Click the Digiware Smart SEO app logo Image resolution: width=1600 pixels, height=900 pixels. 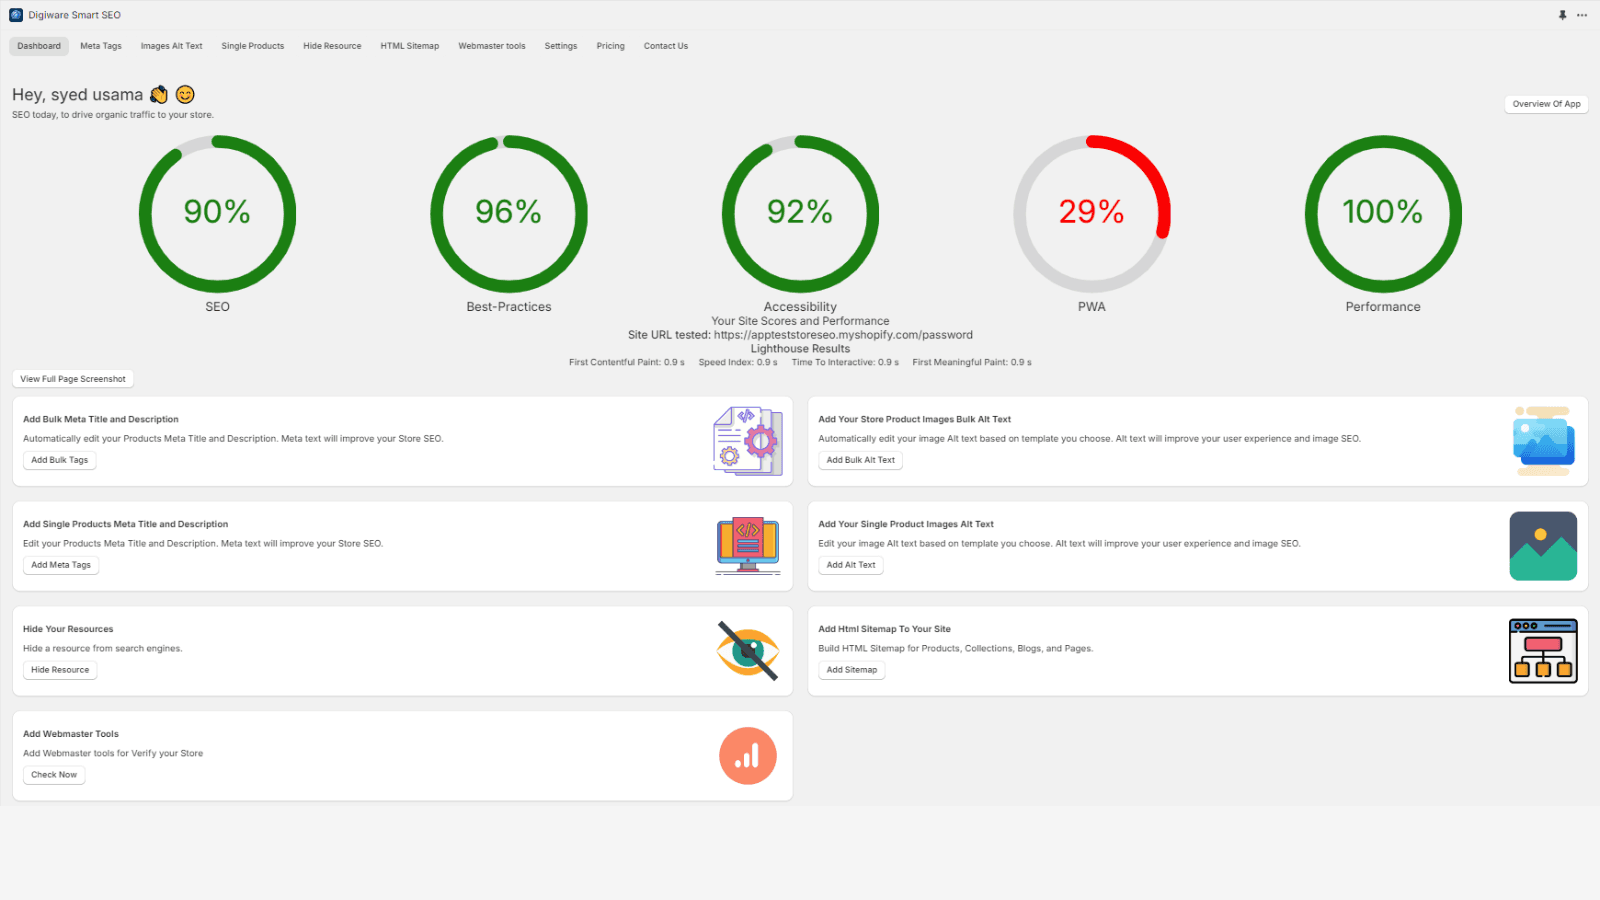coord(16,15)
